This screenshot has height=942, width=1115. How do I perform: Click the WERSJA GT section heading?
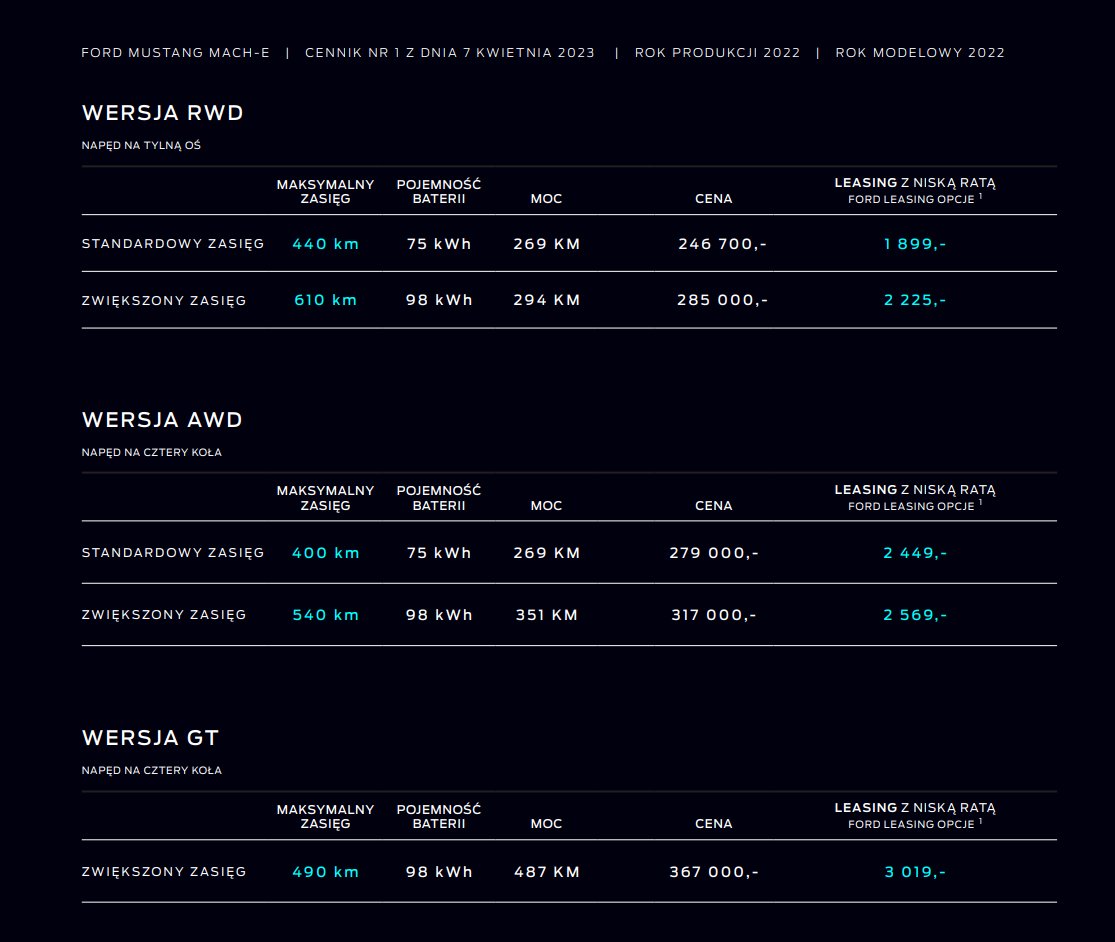(150, 738)
